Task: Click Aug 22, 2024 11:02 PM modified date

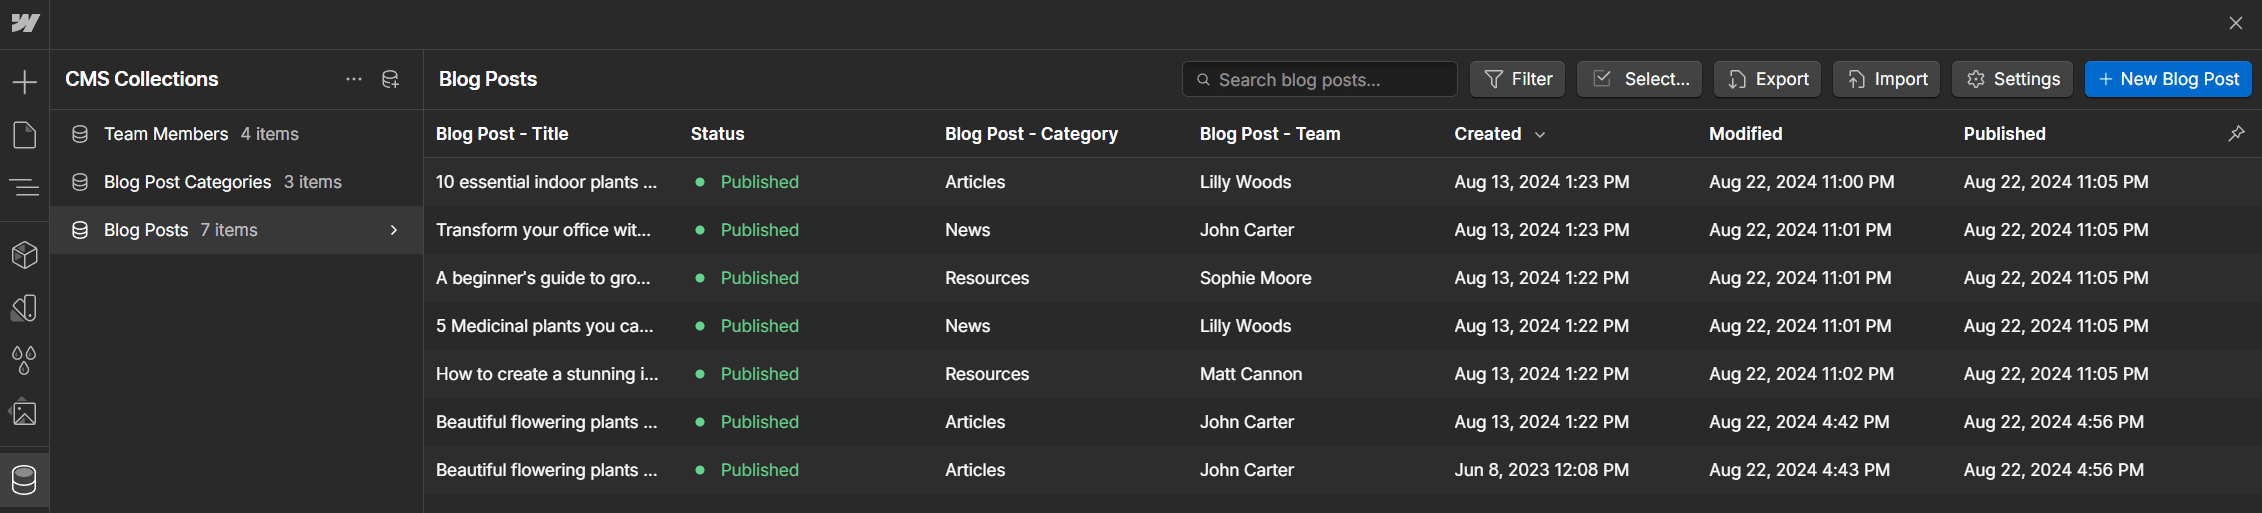Action: pyautogui.click(x=1802, y=374)
